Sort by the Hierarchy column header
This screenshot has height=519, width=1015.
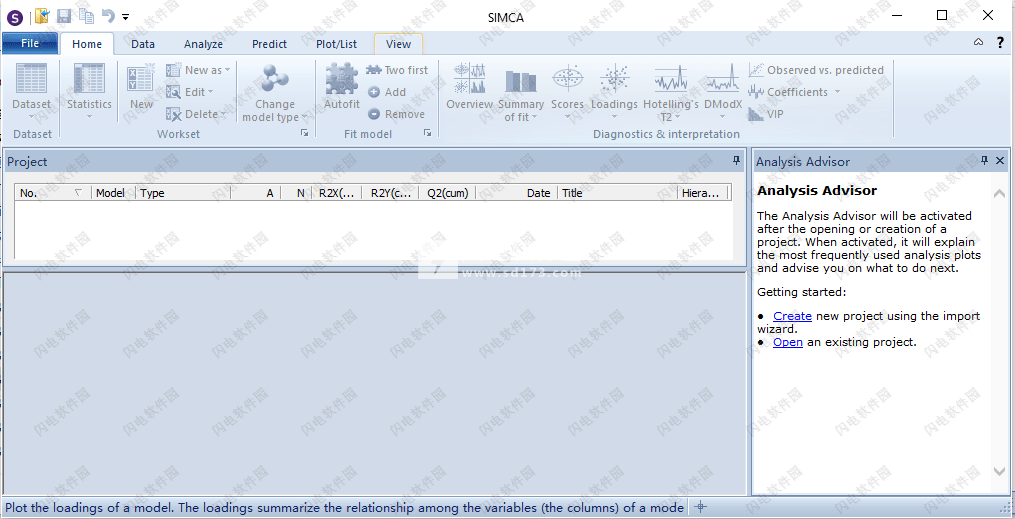pyautogui.click(x=702, y=193)
